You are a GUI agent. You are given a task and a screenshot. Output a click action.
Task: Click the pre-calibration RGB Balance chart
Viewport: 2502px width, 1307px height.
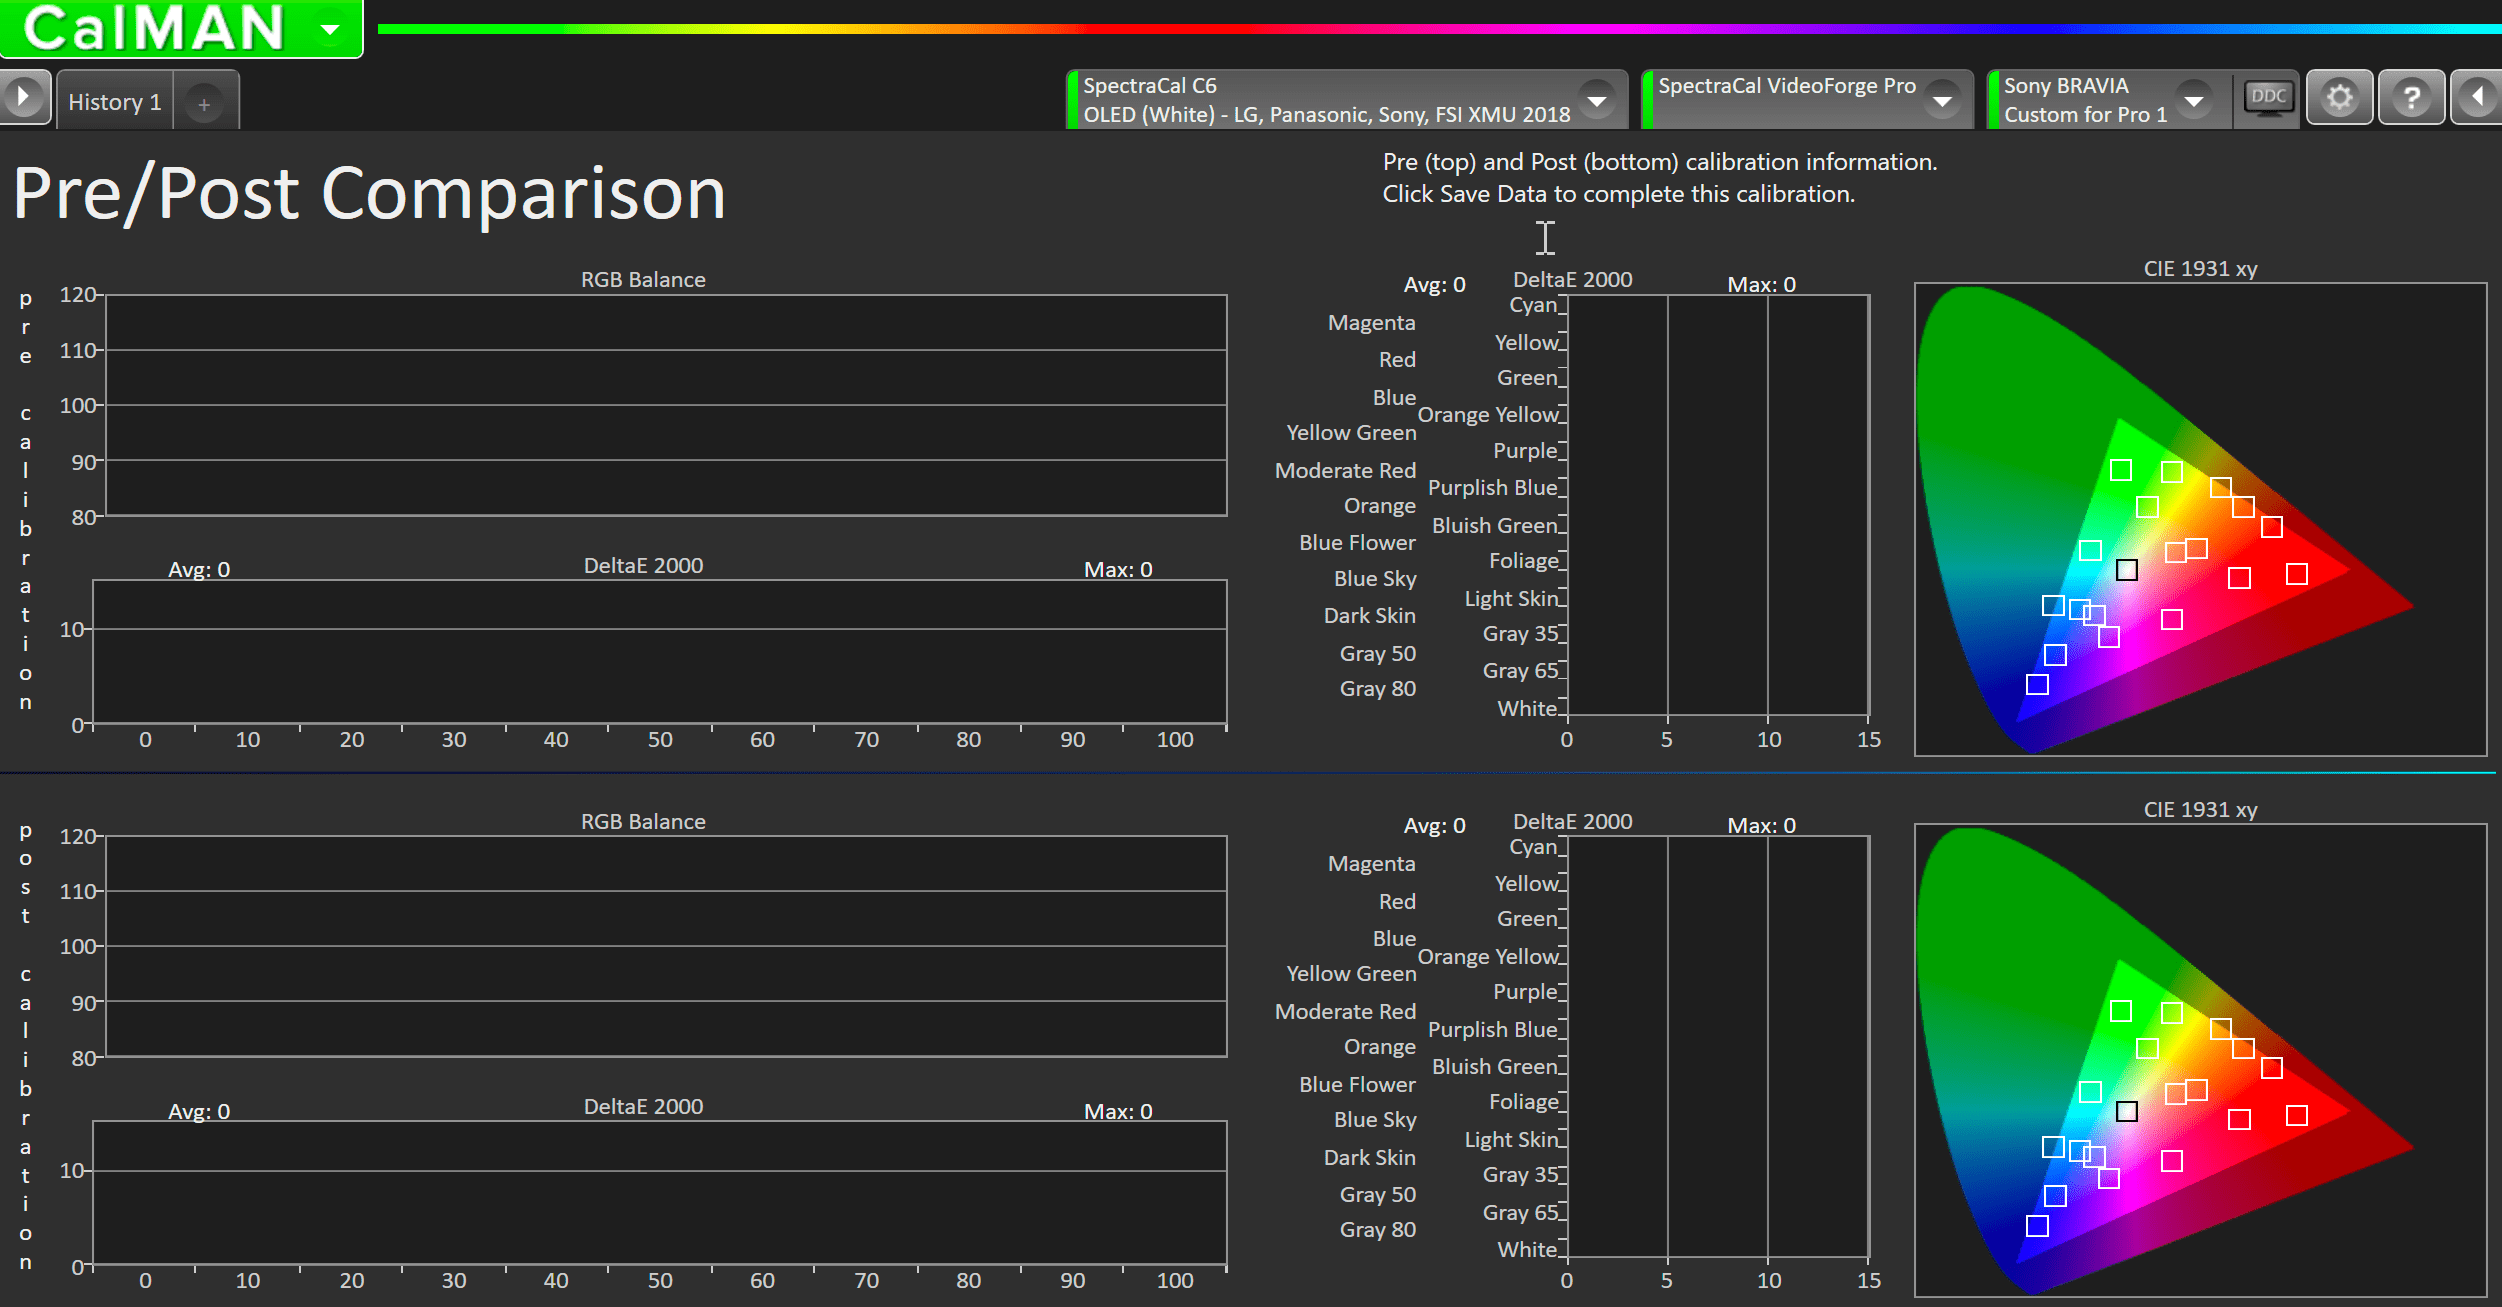tap(666, 405)
